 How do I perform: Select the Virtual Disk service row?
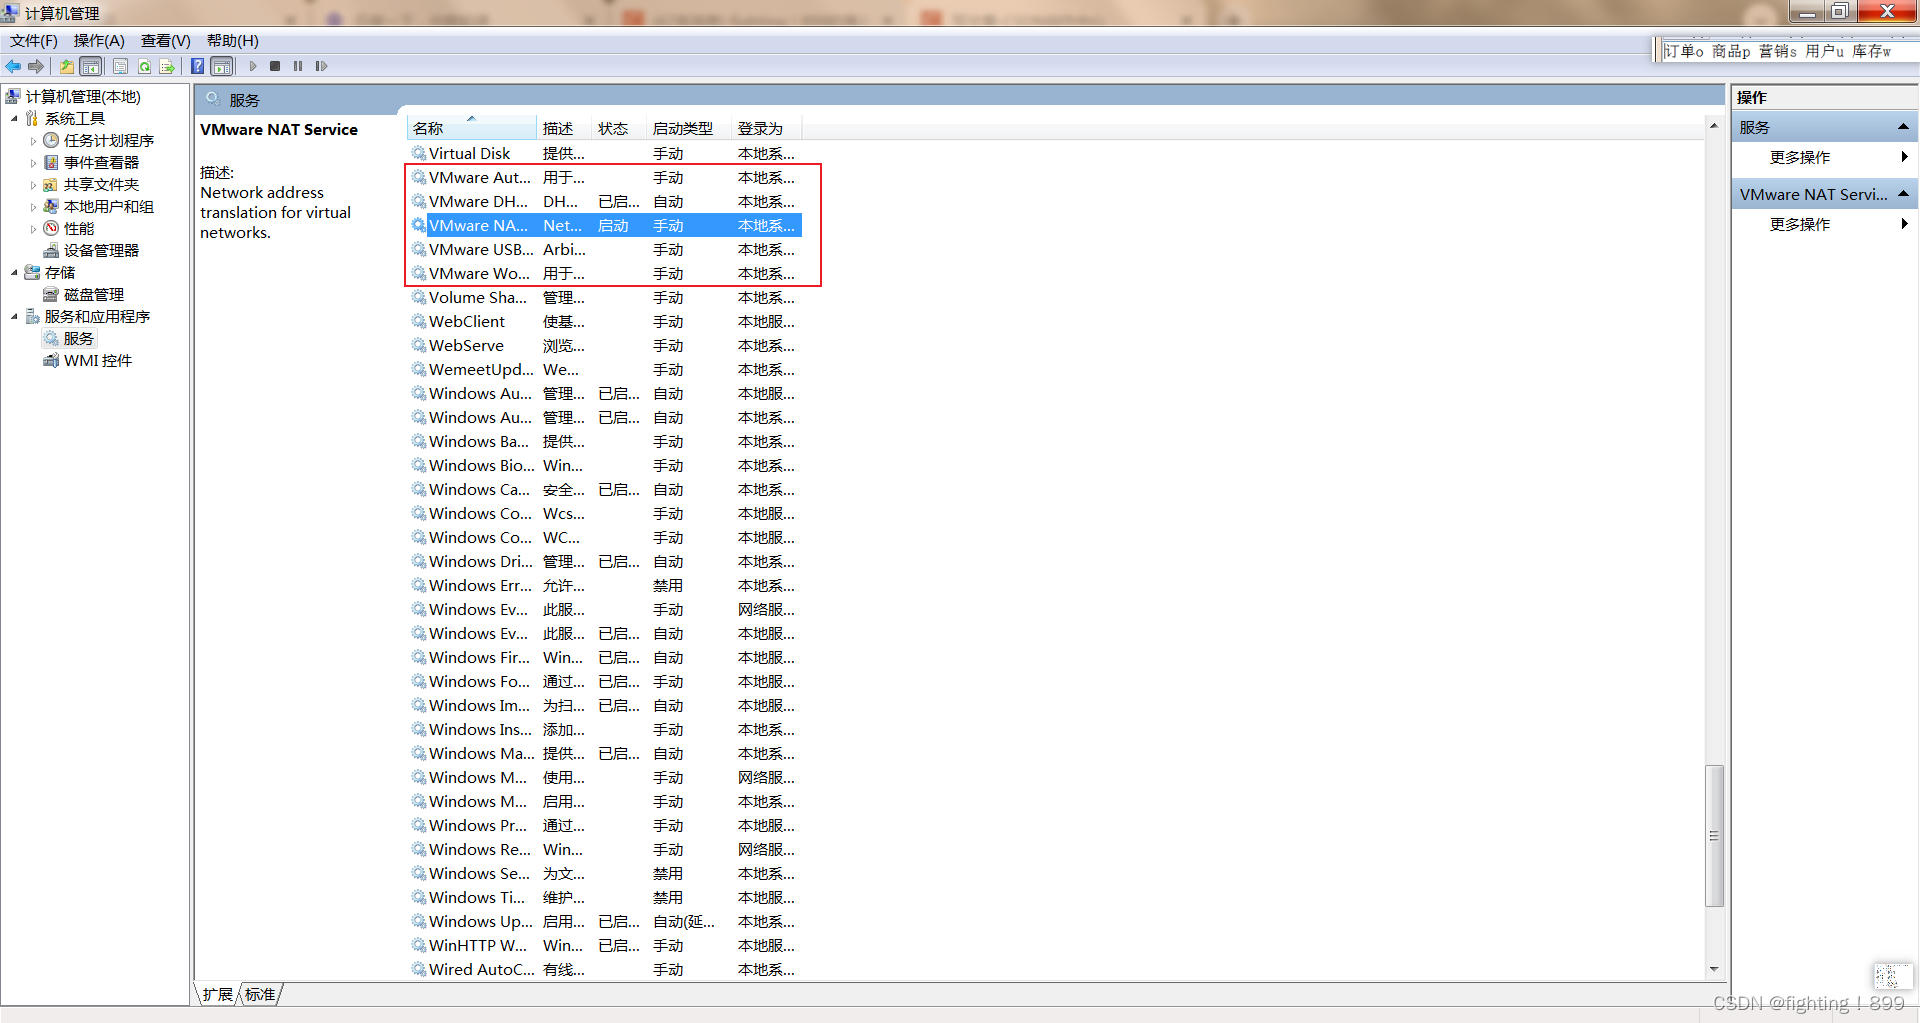(x=605, y=154)
